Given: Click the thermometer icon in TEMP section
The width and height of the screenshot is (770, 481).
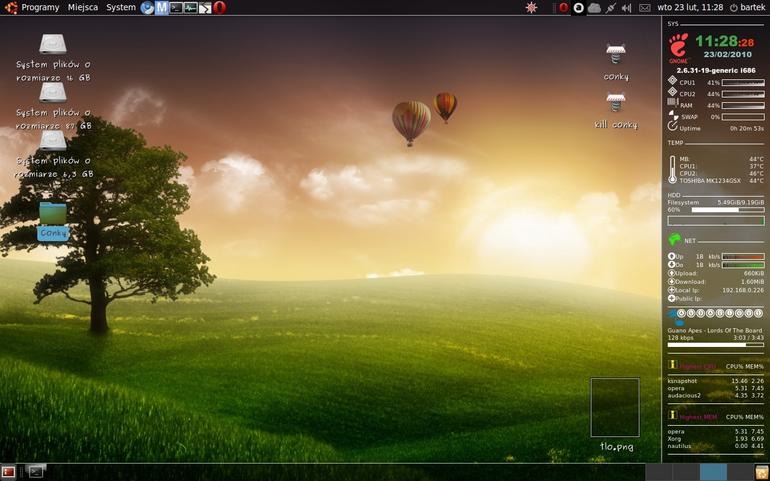Looking at the screenshot, I should pyautogui.click(x=672, y=170).
